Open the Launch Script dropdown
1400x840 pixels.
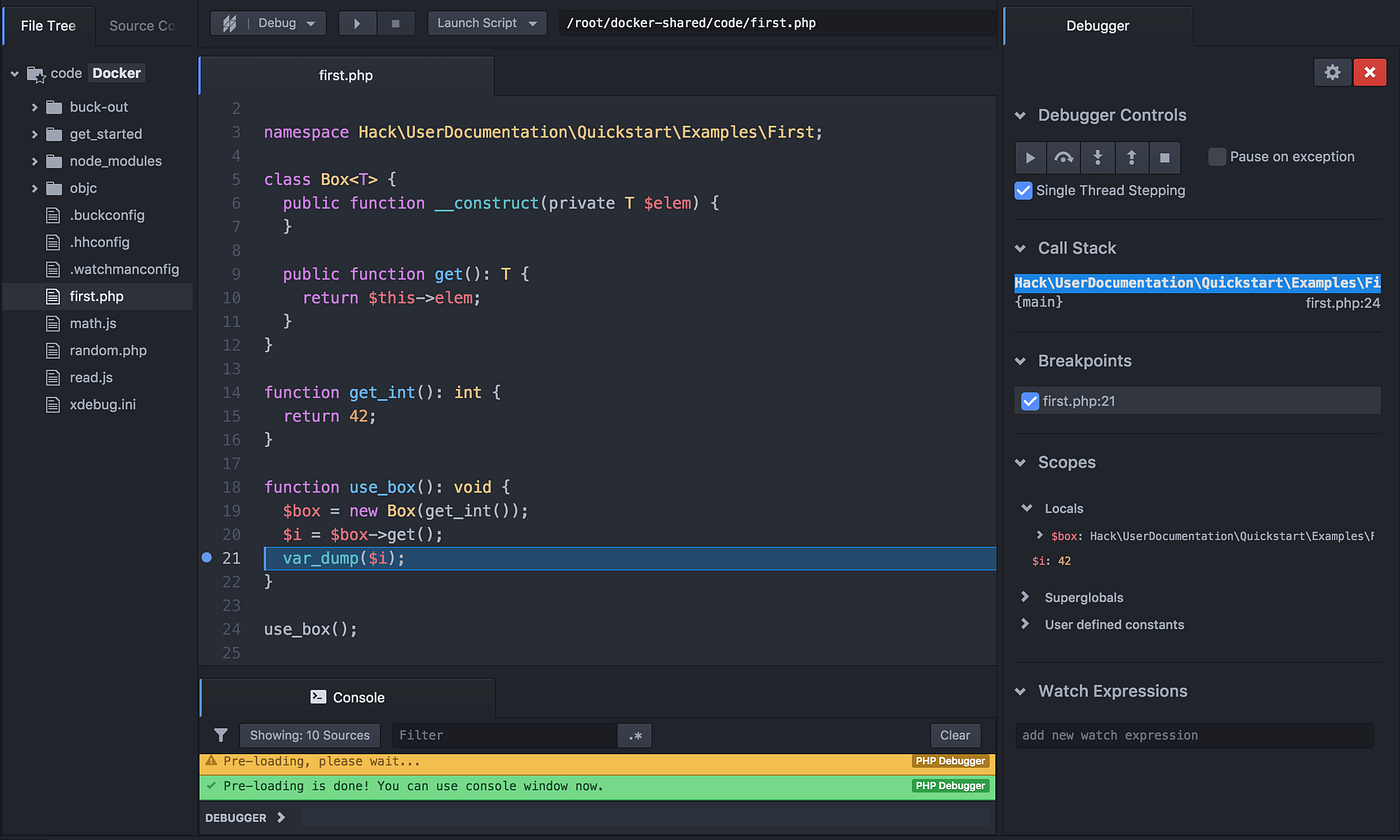point(487,23)
